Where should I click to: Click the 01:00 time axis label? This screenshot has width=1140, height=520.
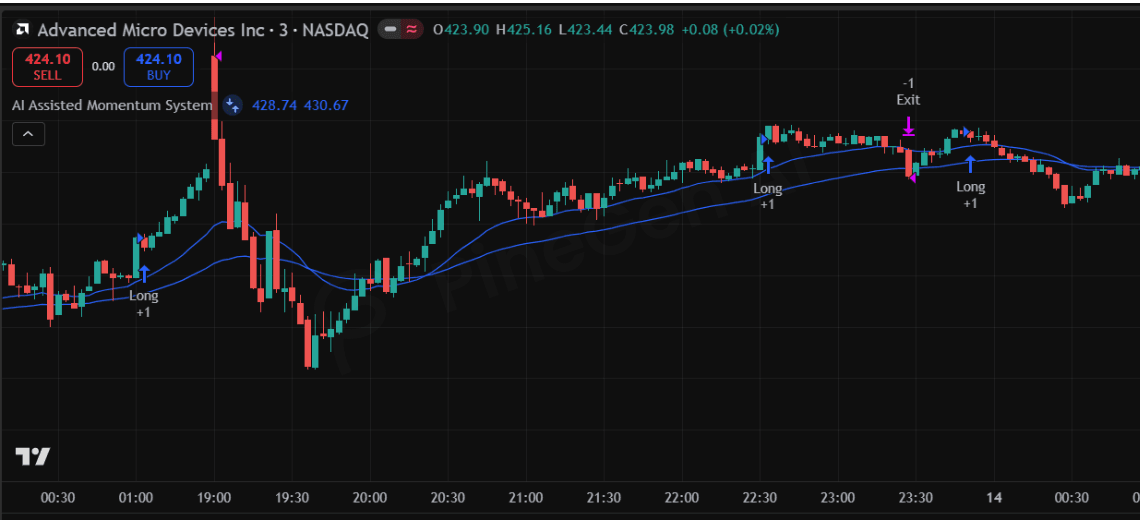136,498
